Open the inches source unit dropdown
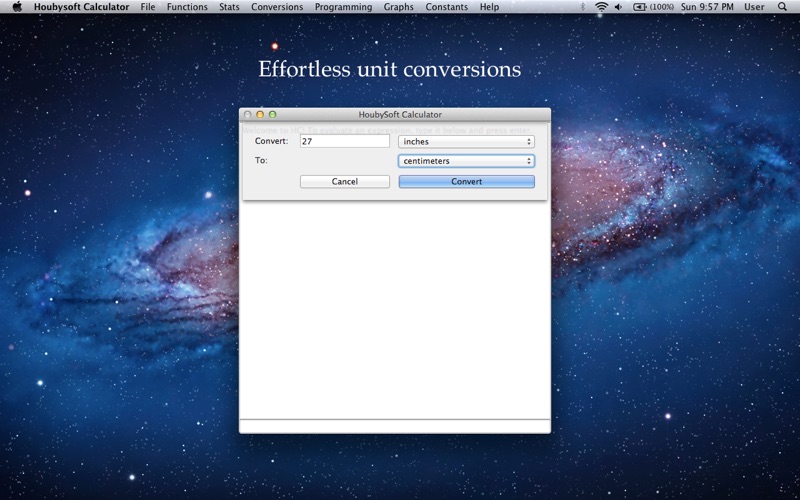Viewport: 800px width, 500px height. point(466,141)
